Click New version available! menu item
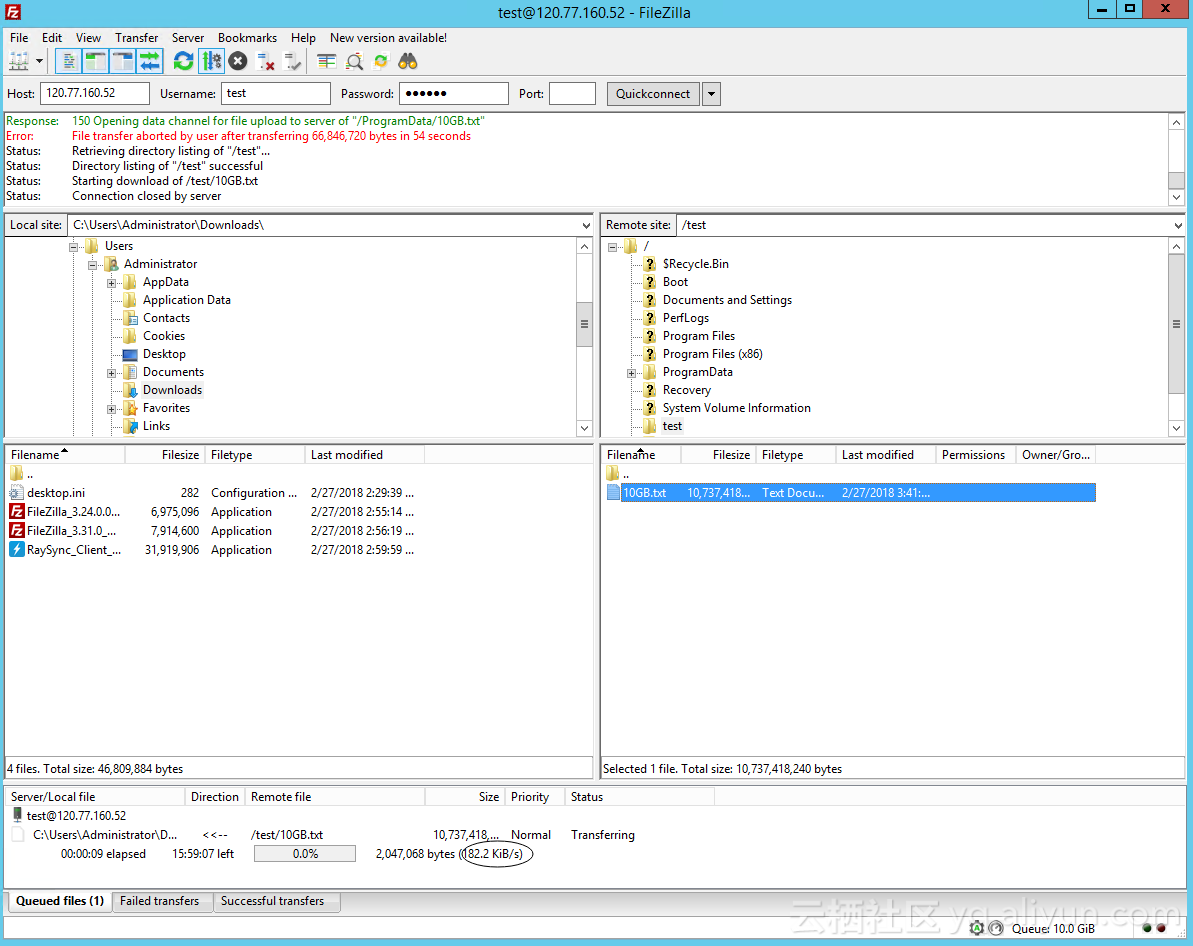The height and width of the screenshot is (946, 1193). (388, 37)
